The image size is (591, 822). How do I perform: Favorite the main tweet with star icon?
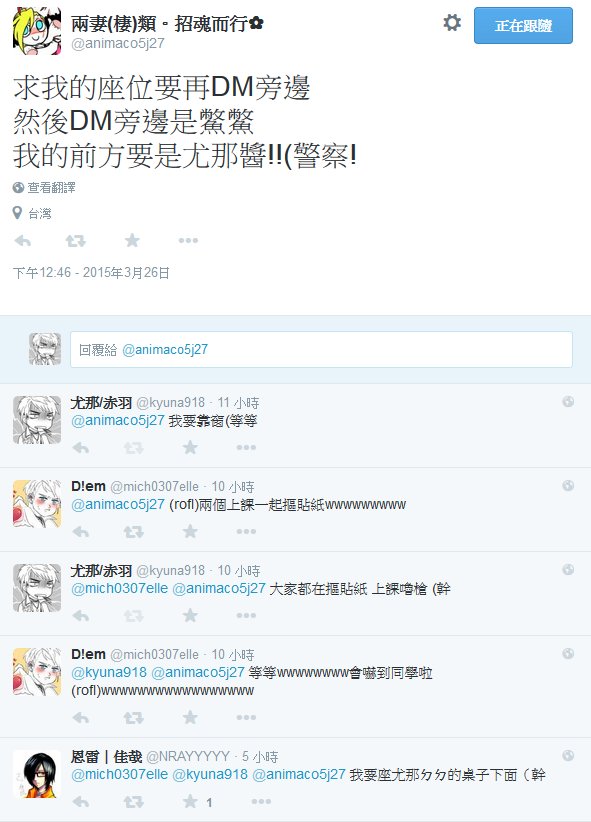click(132, 240)
